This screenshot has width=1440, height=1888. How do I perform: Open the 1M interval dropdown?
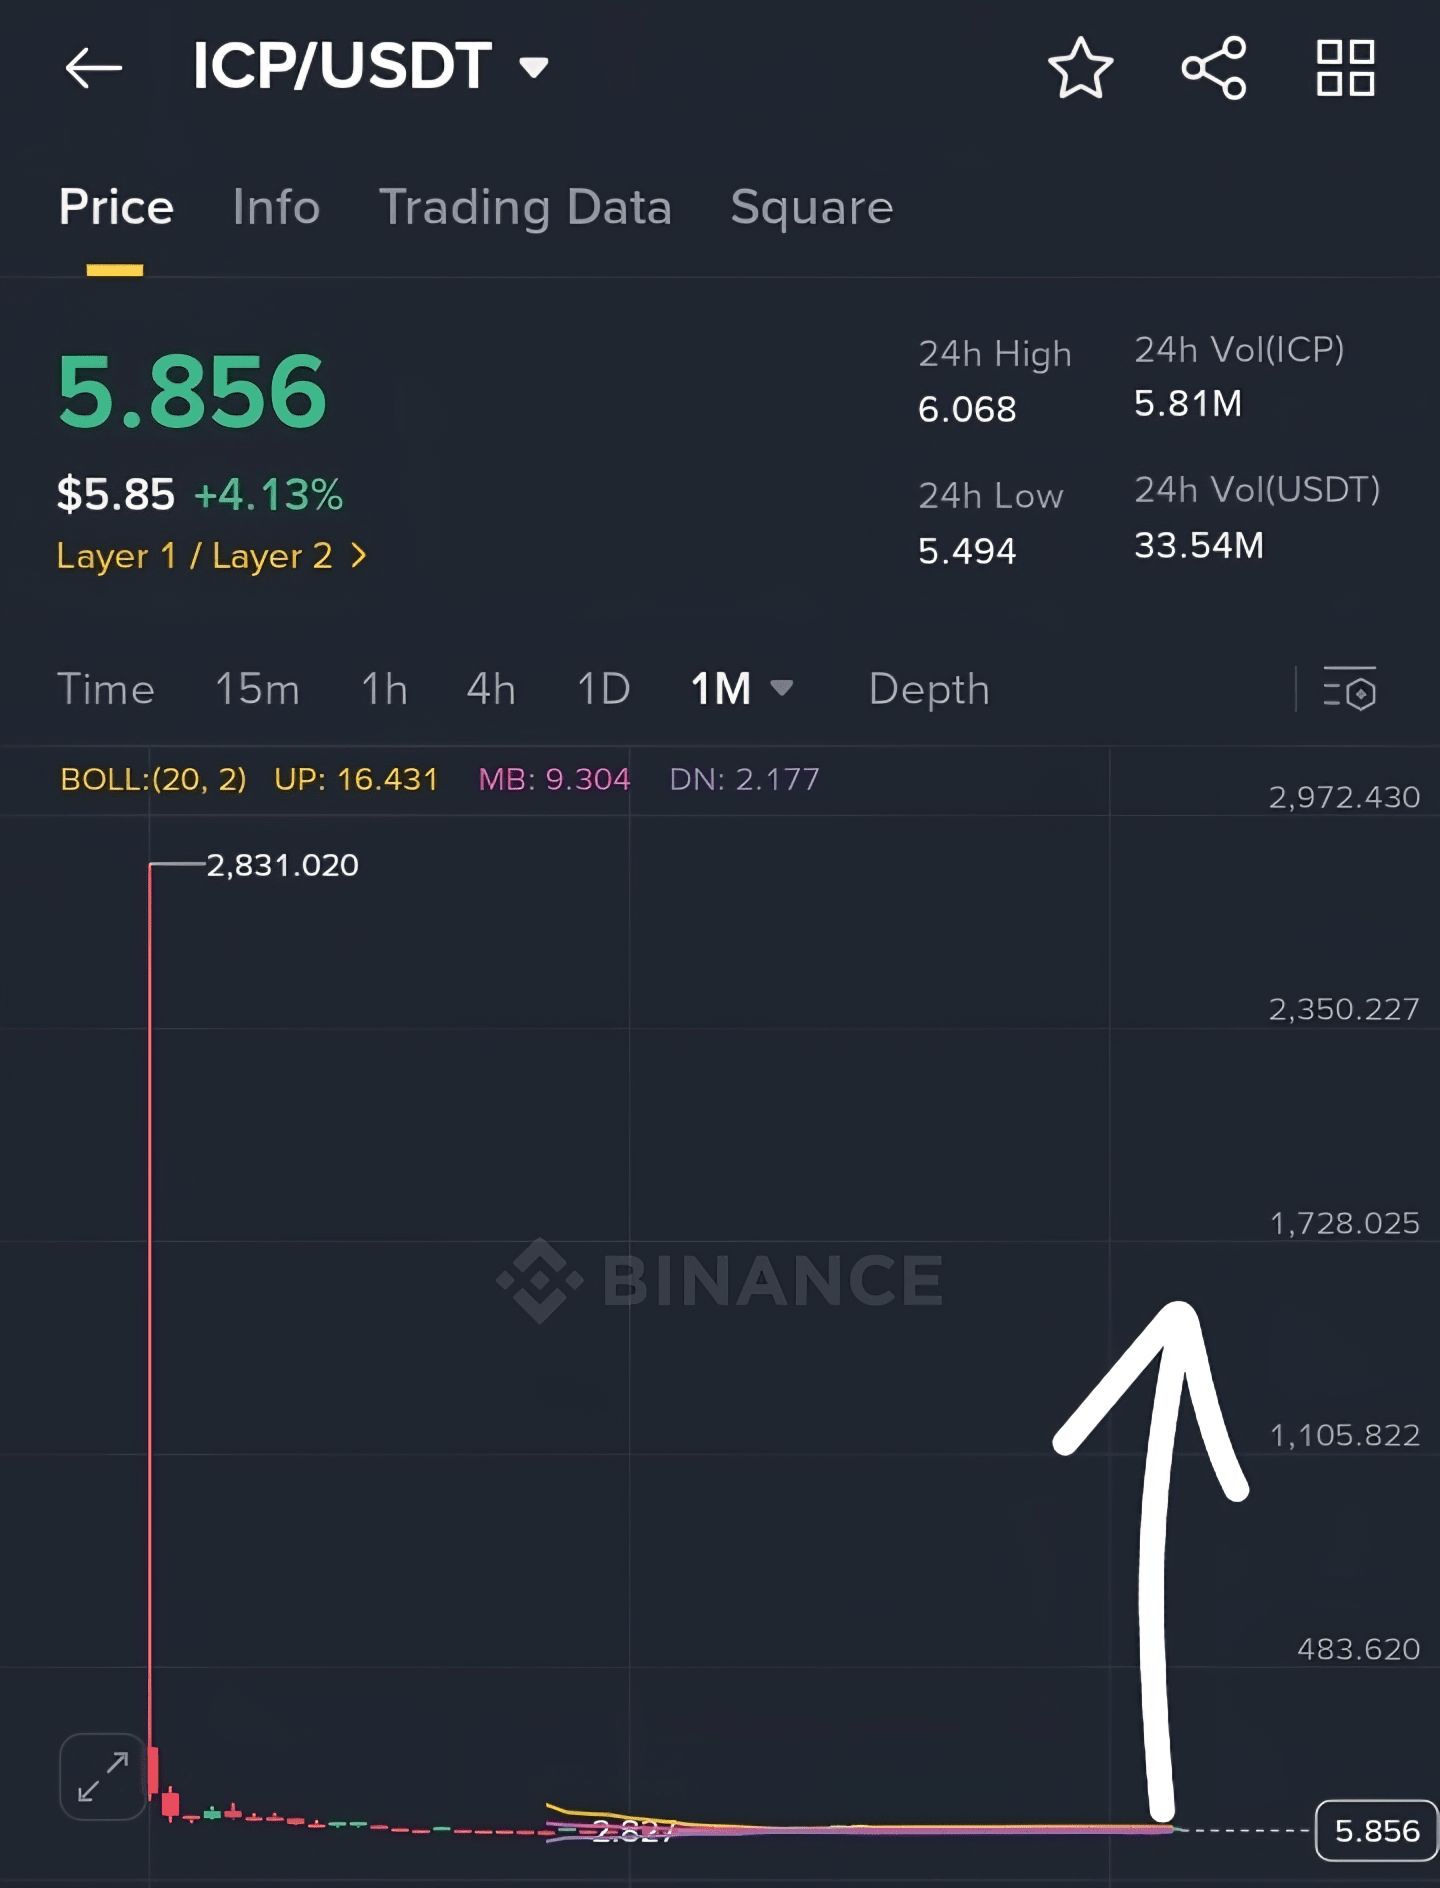[x=742, y=688]
